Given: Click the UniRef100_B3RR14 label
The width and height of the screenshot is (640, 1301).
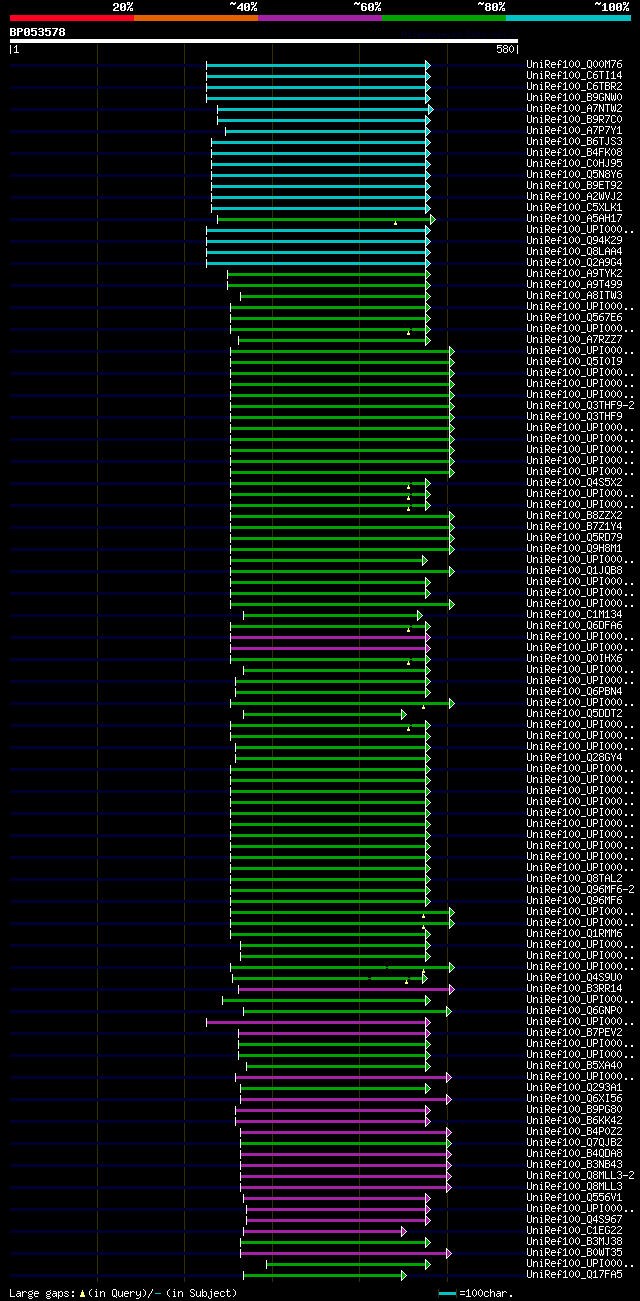Looking at the screenshot, I should pyautogui.click(x=574, y=989).
